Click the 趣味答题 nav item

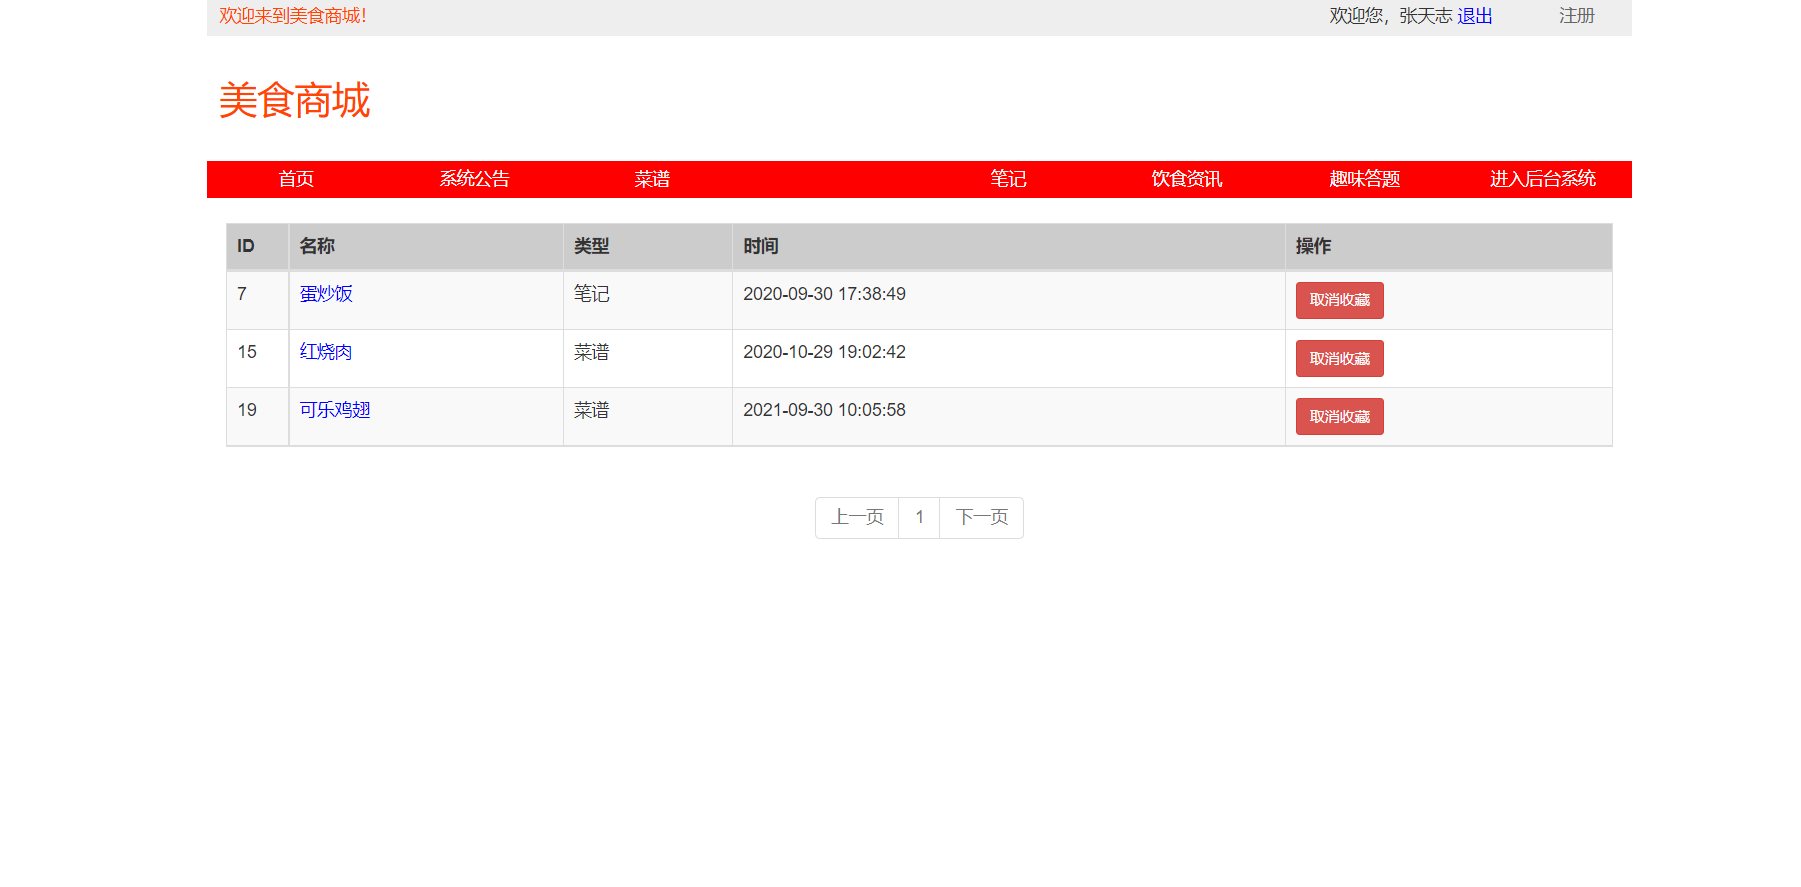pos(1364,179)
